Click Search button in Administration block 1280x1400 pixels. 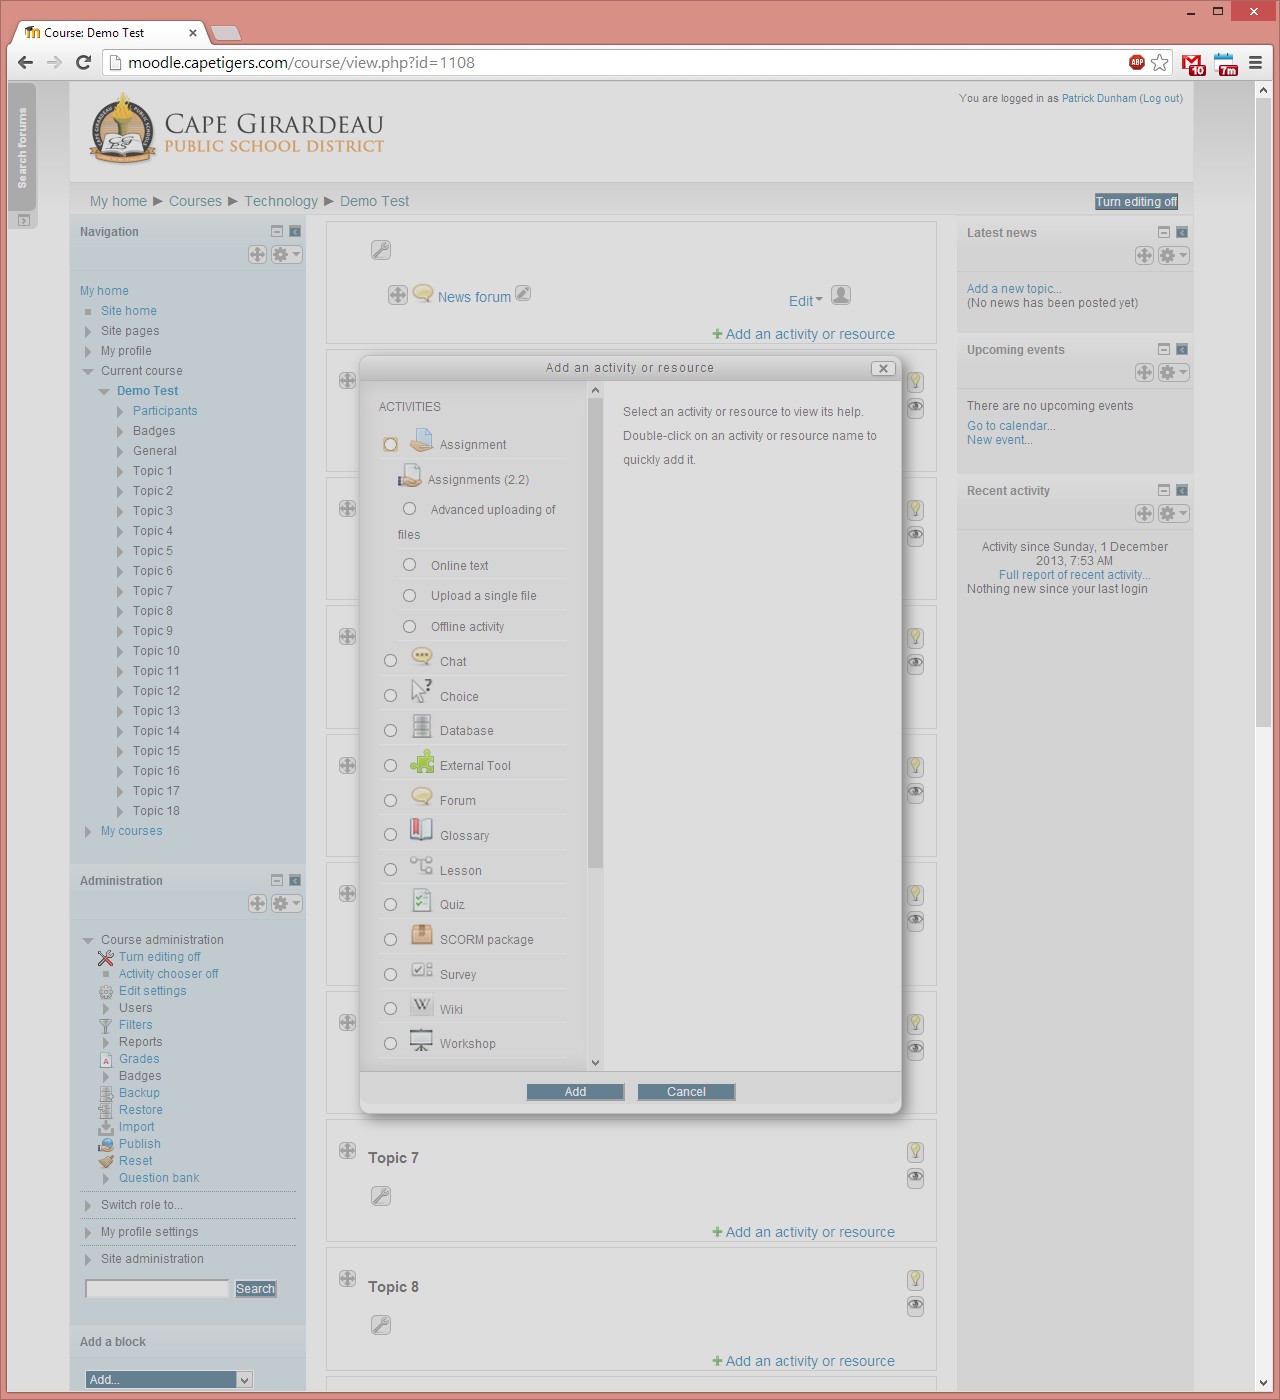click(255, 1289)
